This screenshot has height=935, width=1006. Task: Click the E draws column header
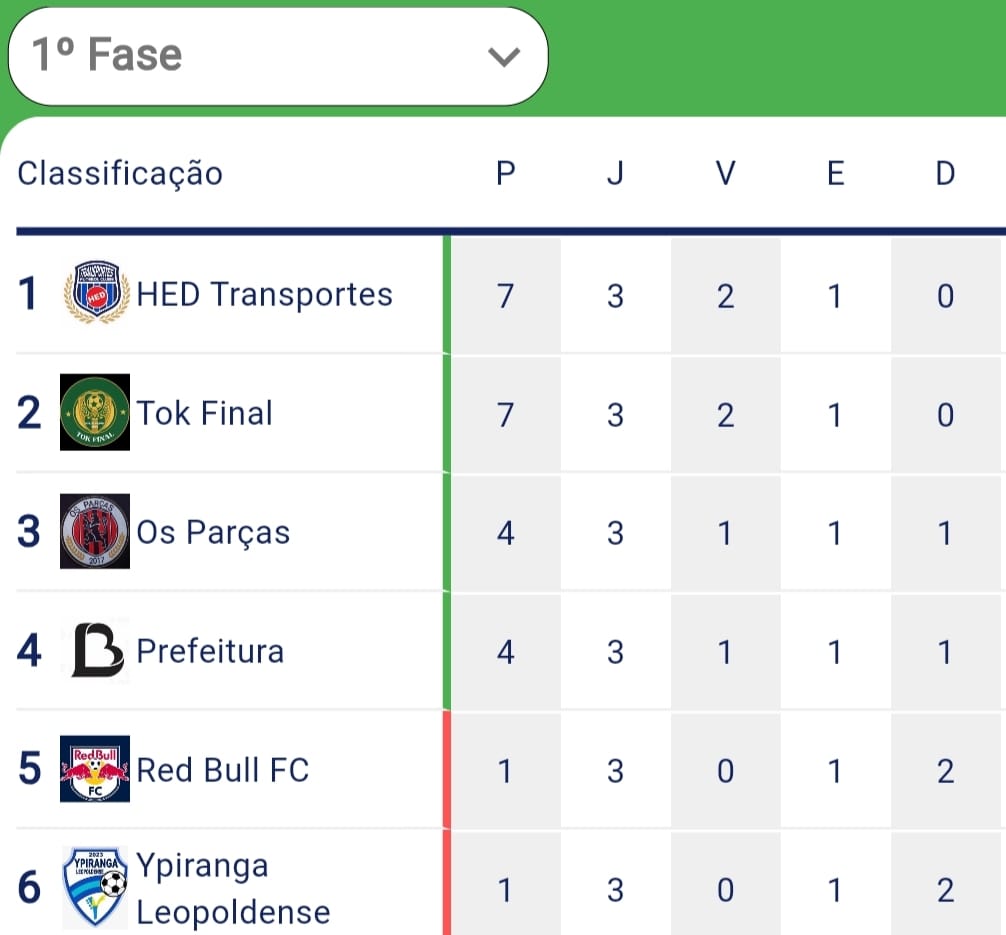pyautogui.click(x=835, y=172)
